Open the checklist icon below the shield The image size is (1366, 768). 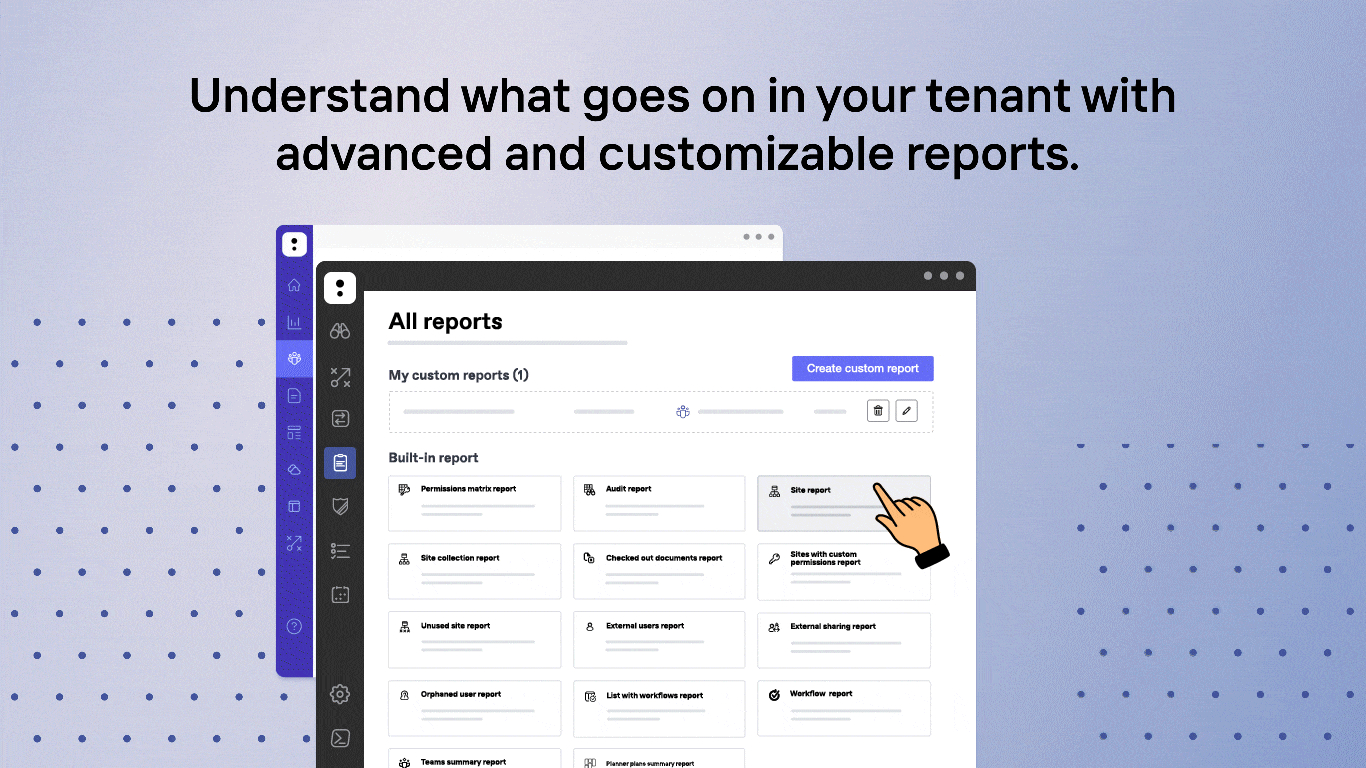pyautogui.click(x=340, y=550)
